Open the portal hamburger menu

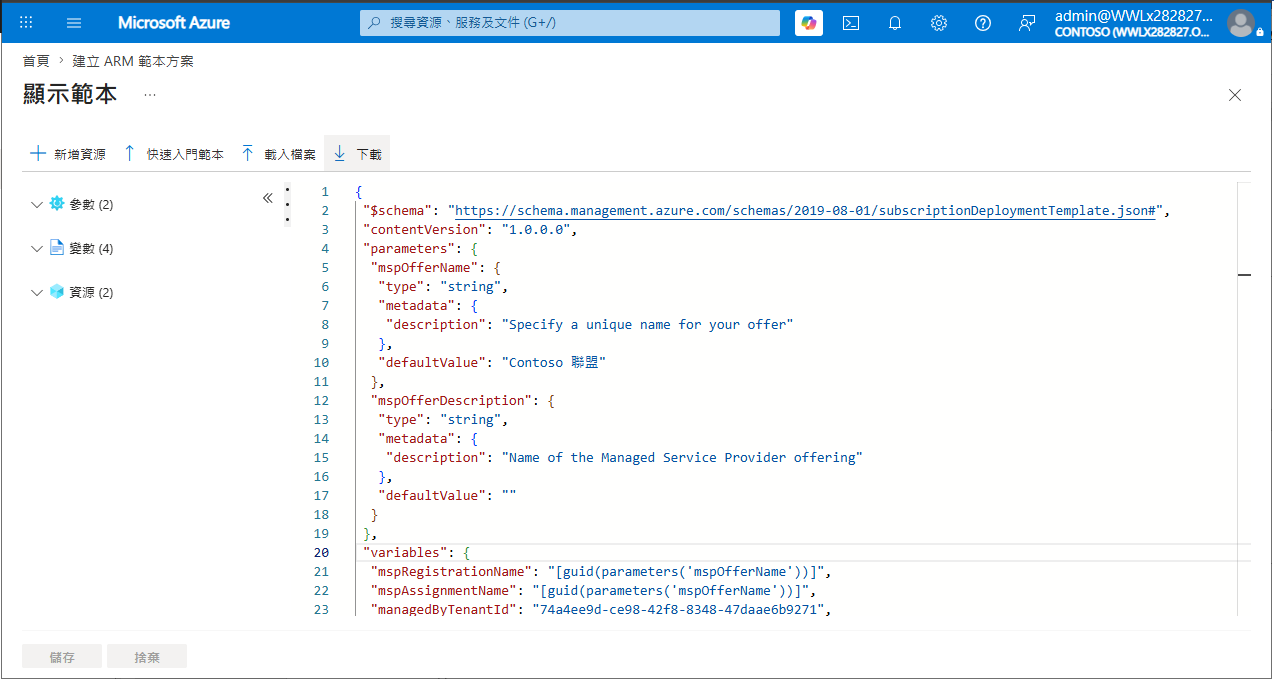point(74,22)
